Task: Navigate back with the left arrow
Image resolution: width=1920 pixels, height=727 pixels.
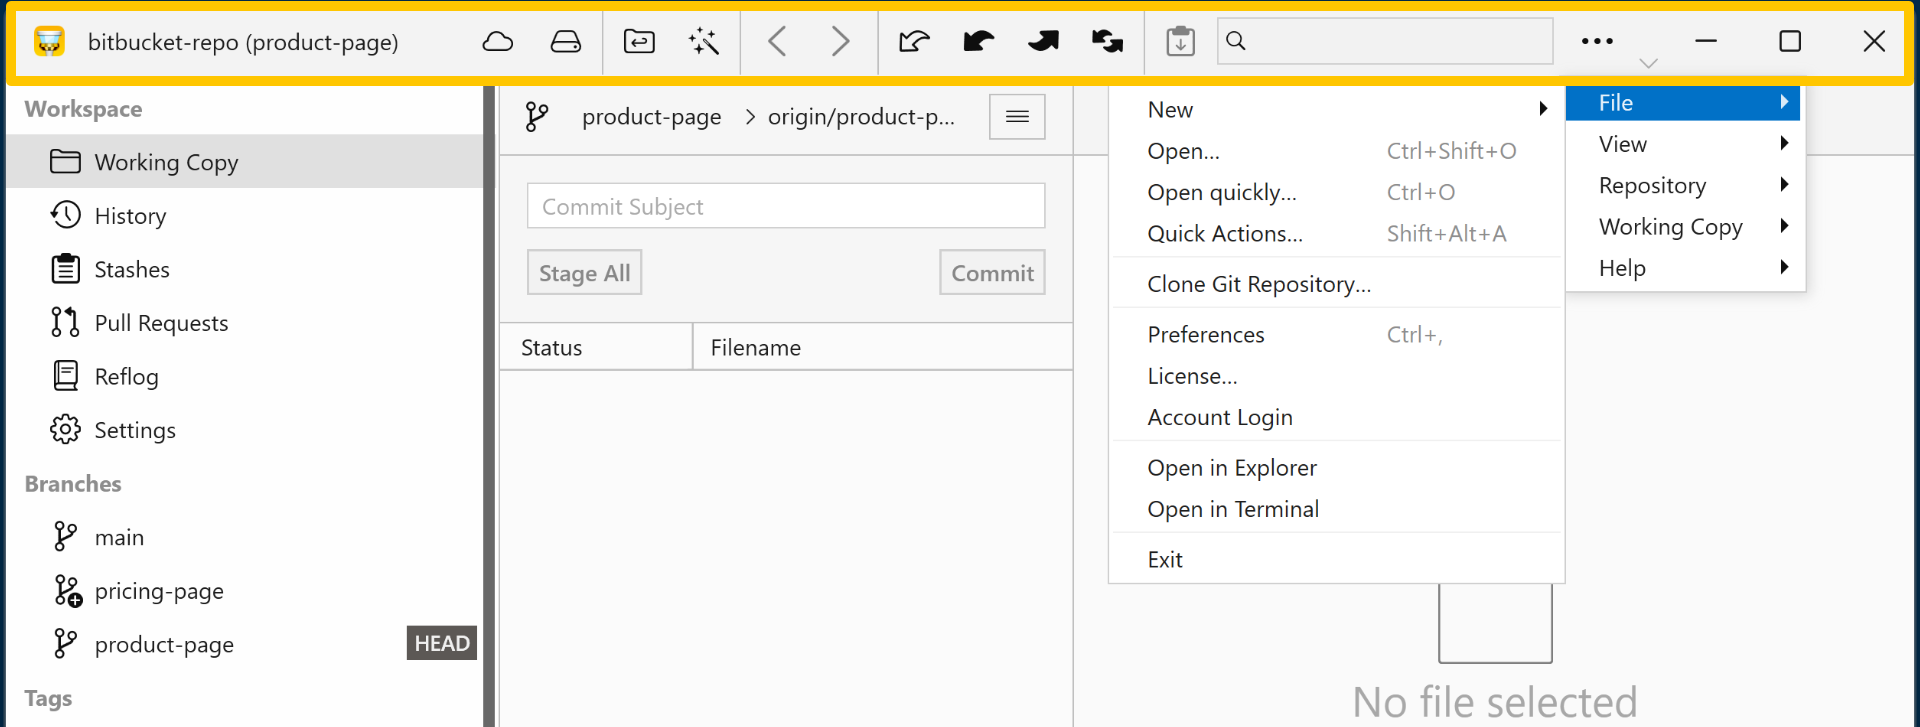Action: [x=777, y=42]
